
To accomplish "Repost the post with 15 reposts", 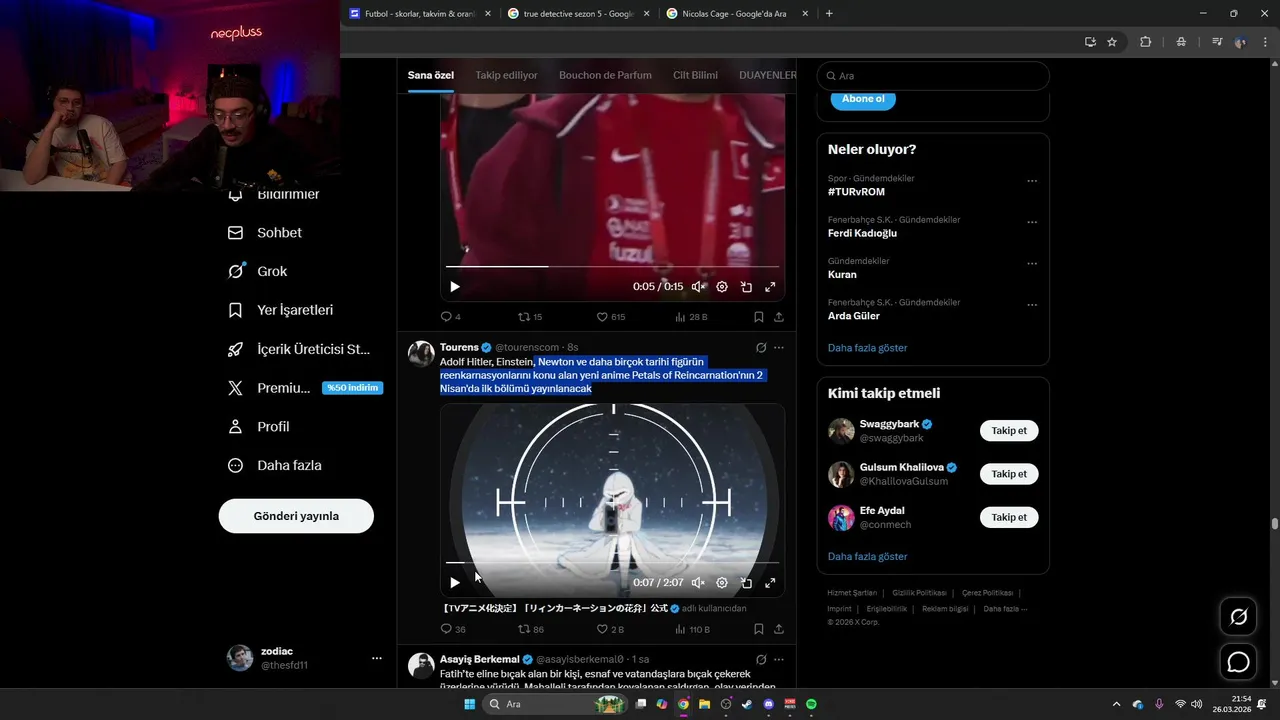I will (530, 317).
